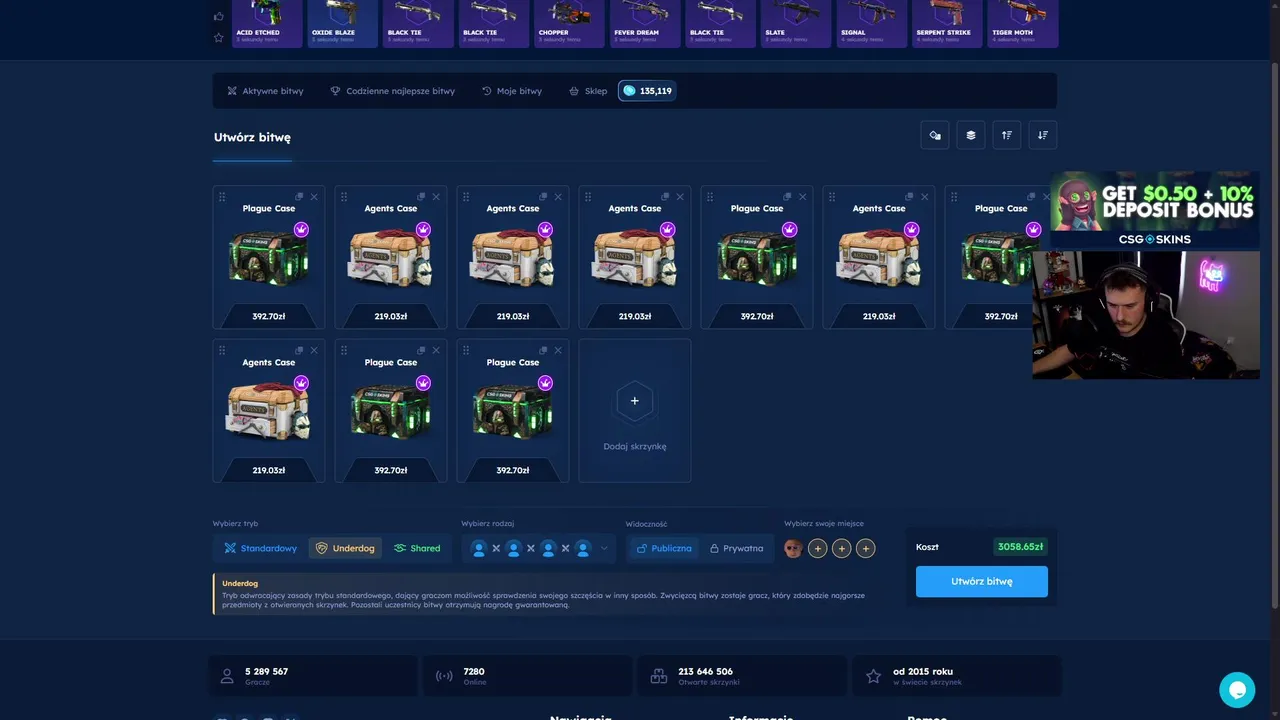Screen dimensions: 1280x720
Task: Click the toolbar icon left of the stack icon
Action: tap(935, 135)
